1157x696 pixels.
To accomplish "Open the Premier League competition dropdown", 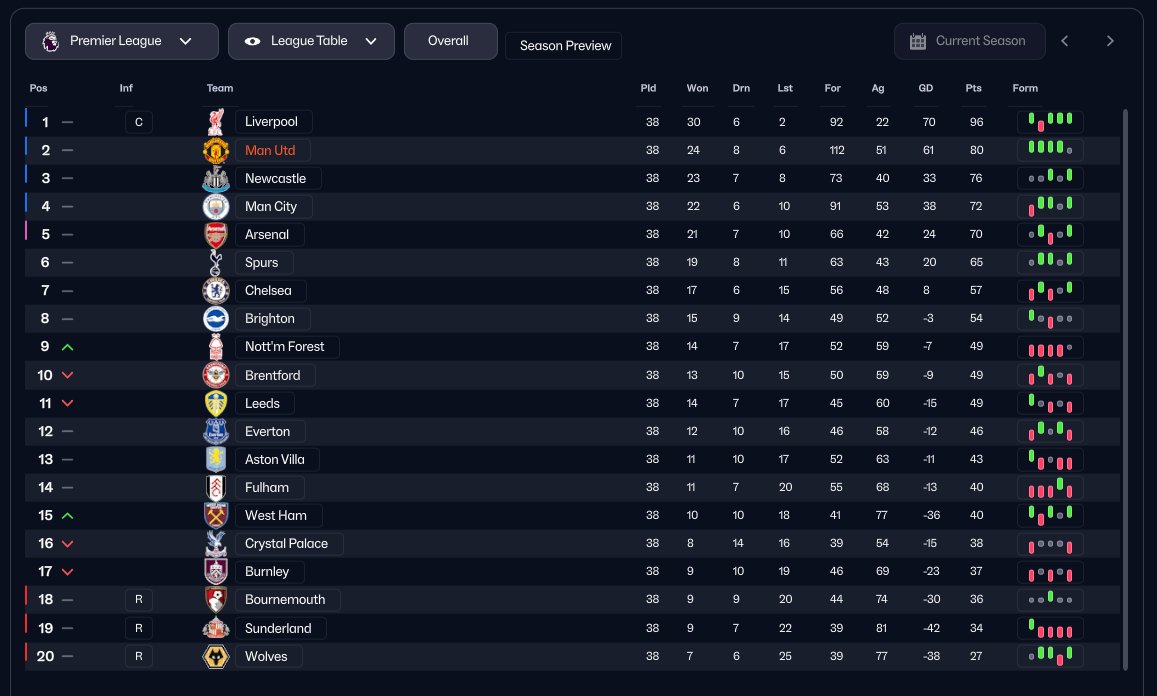I will [x=121, y=42].
